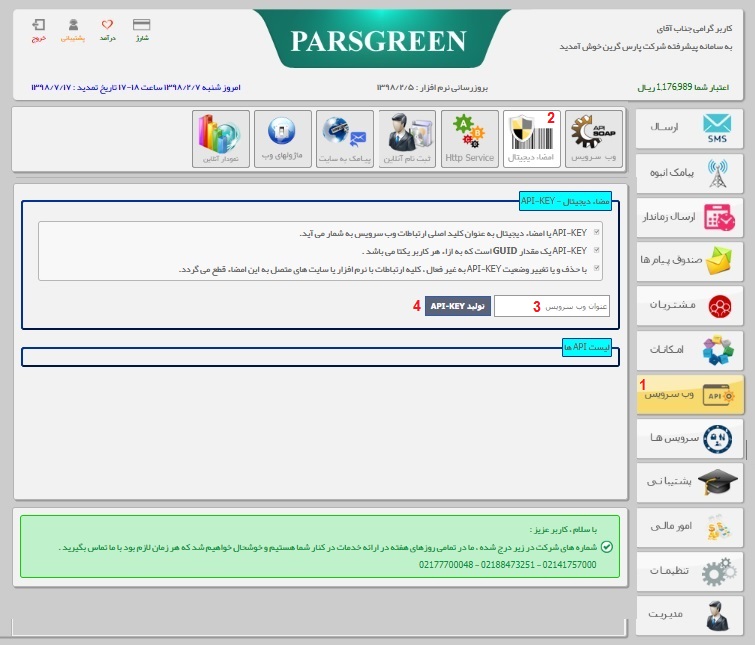This screenshot has width=755, height=645.
Task: Click the charge (شارژ) card icon
Action: [x=142, y=29]
